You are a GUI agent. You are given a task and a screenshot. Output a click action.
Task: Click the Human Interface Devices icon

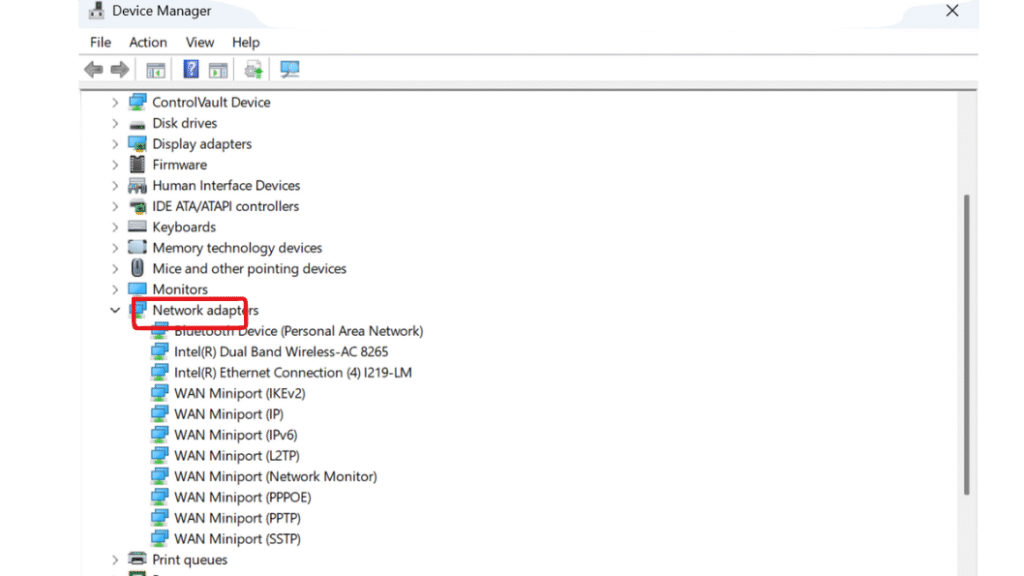point(137,185)
